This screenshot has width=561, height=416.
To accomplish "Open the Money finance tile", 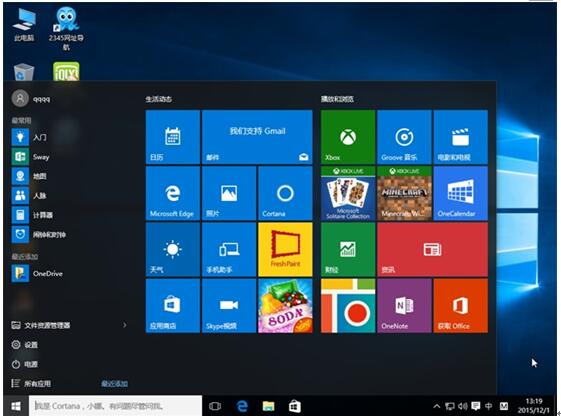I will (x=348, y=249).
